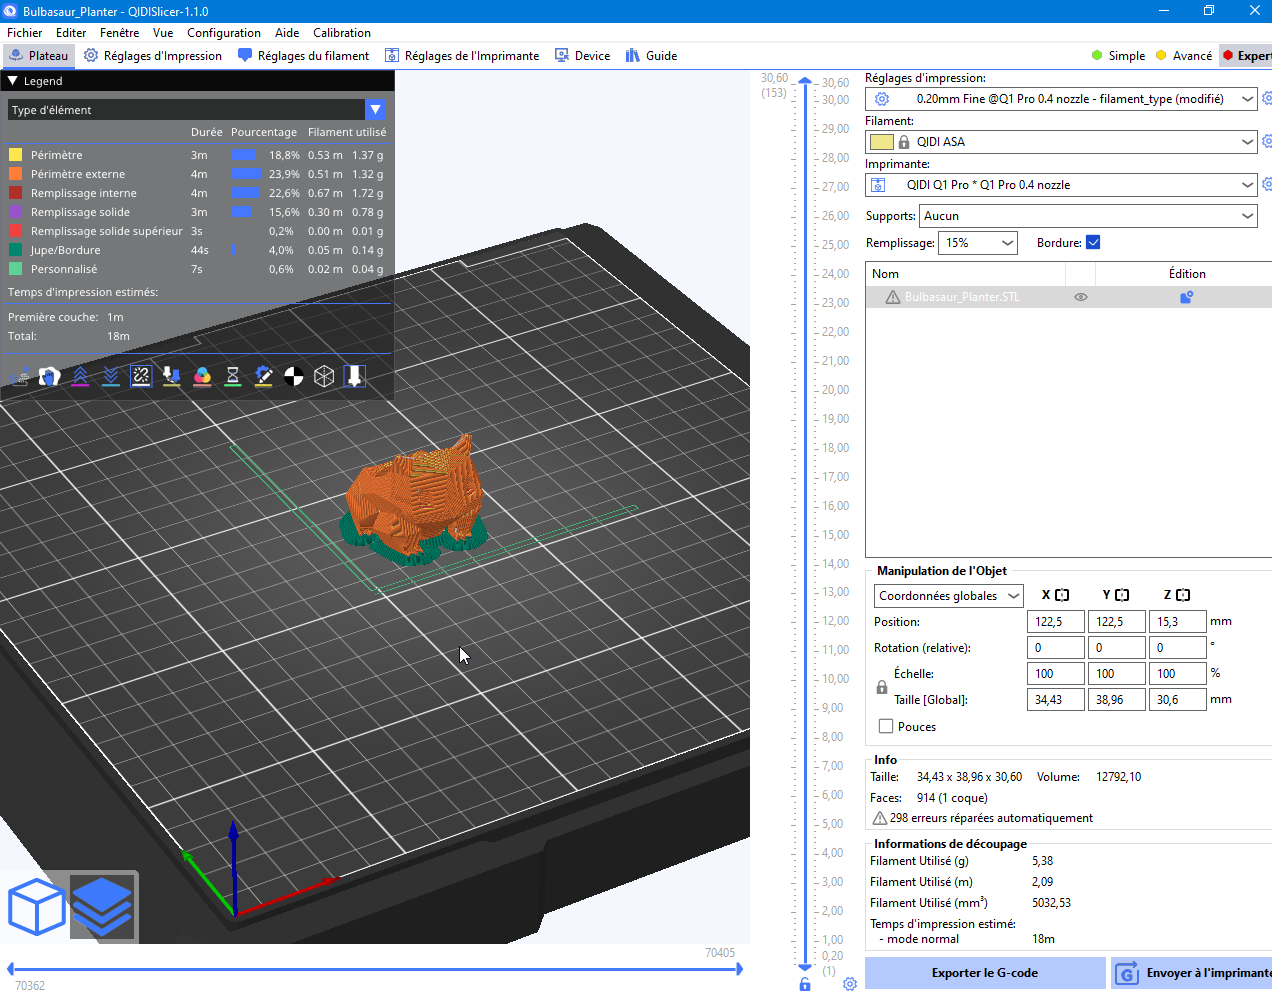Image resolution: width=1272 pixels, height=994 pixels.
Task: Switch to Réglages du filament tab
Action: tap(304, 56)
